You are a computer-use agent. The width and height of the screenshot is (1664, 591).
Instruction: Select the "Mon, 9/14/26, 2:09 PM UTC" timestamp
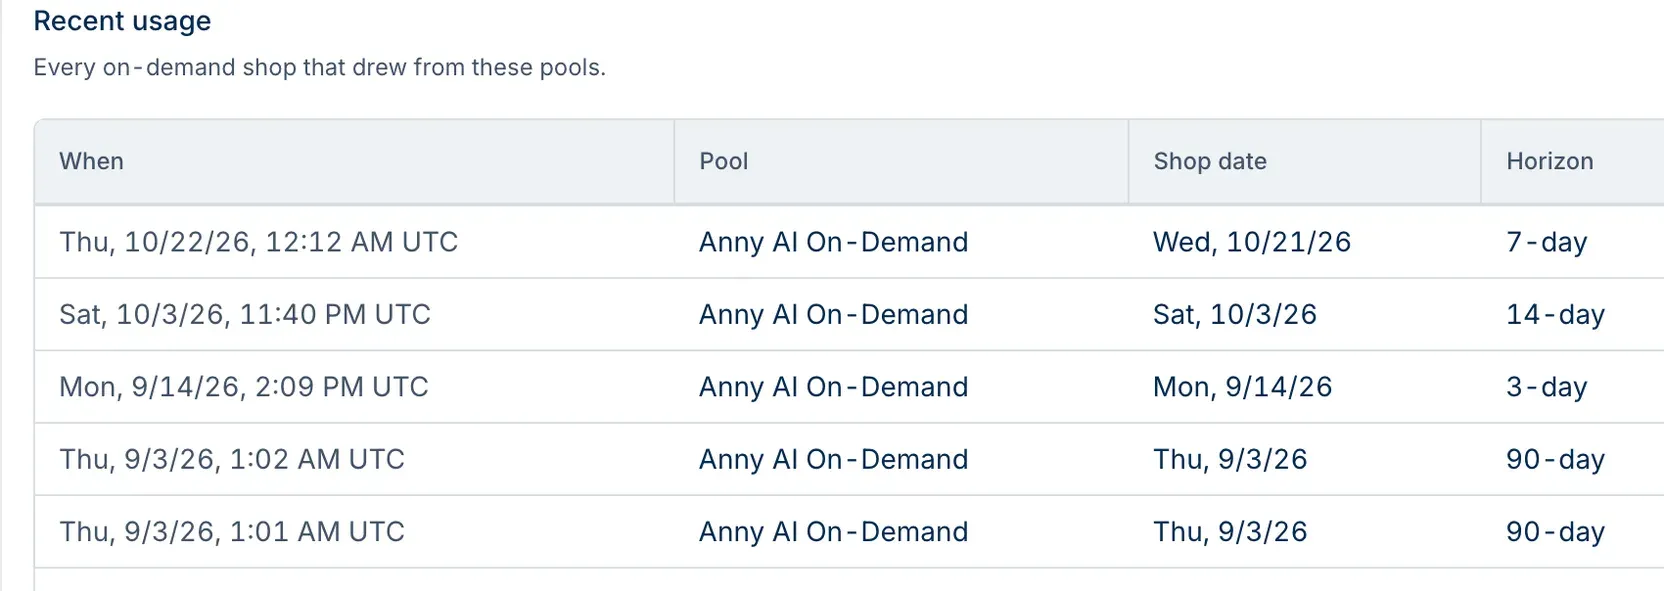244,387
